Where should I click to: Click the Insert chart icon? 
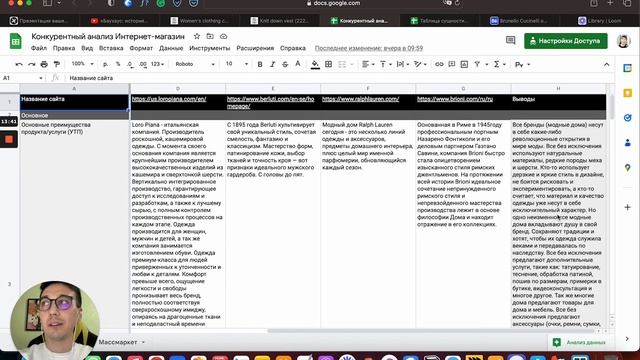pyautogui.click(x=464, y=64)
